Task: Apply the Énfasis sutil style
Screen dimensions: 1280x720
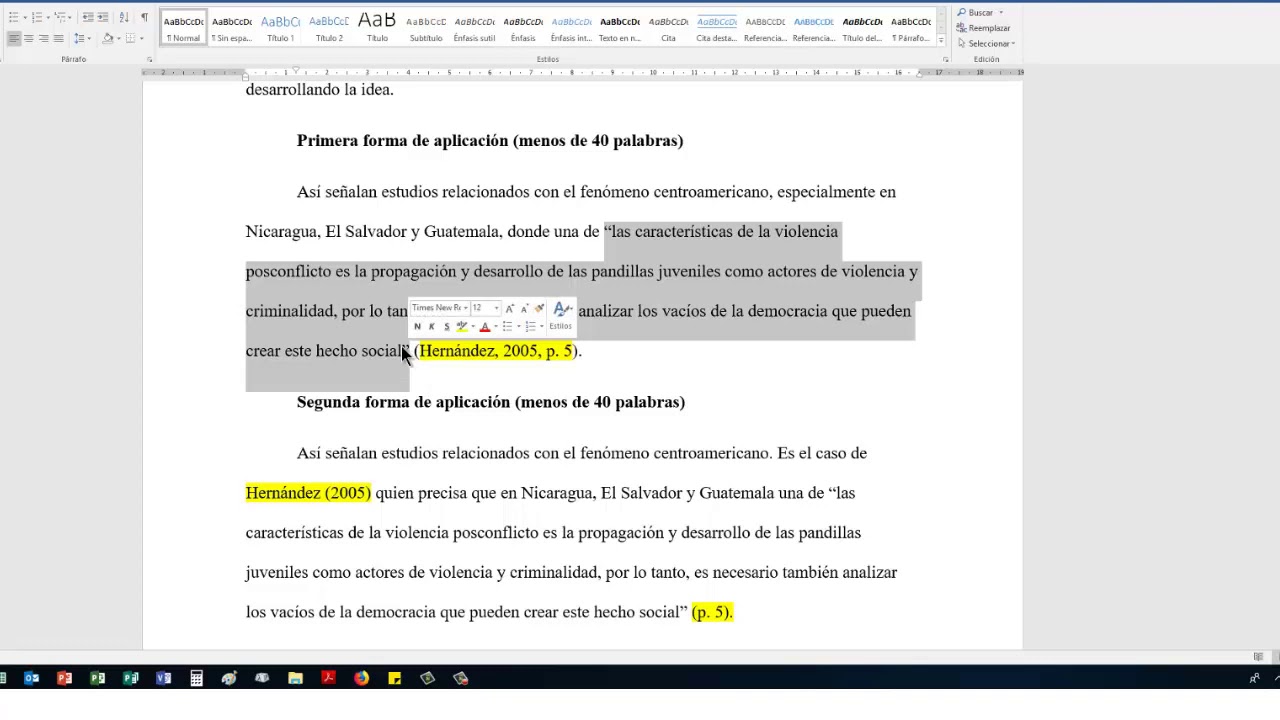Action: coord(474,29)
